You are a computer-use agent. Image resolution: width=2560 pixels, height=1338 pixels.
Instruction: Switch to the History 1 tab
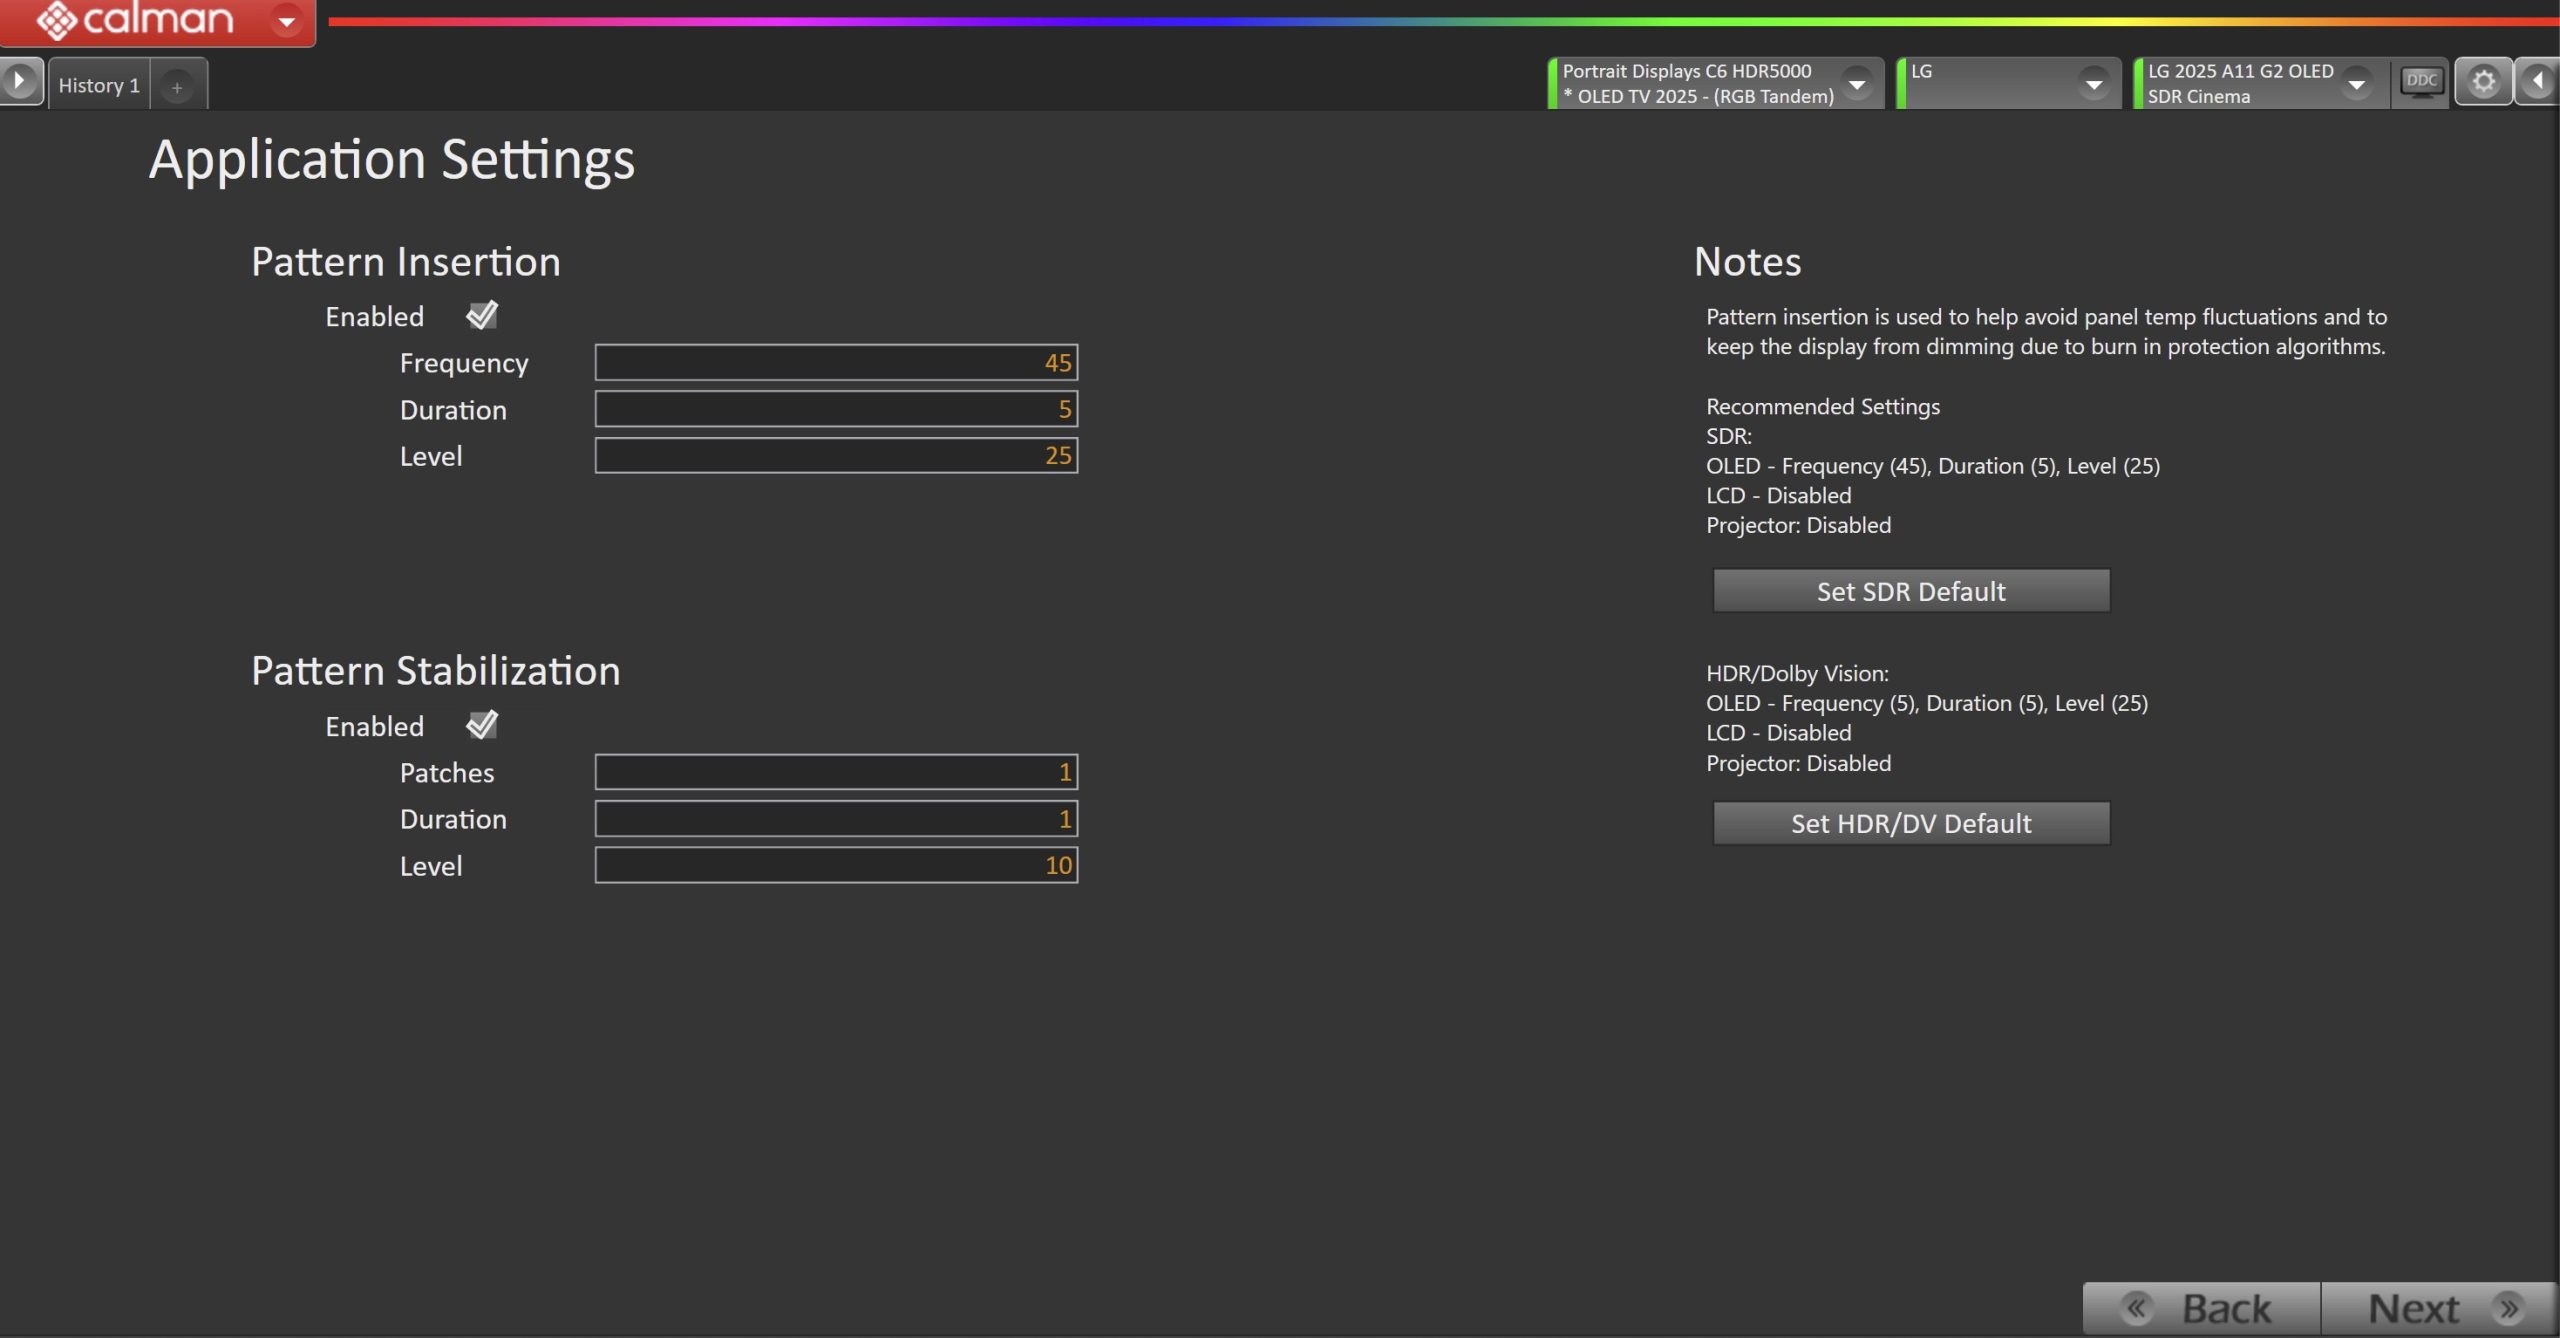pos(99,86)
